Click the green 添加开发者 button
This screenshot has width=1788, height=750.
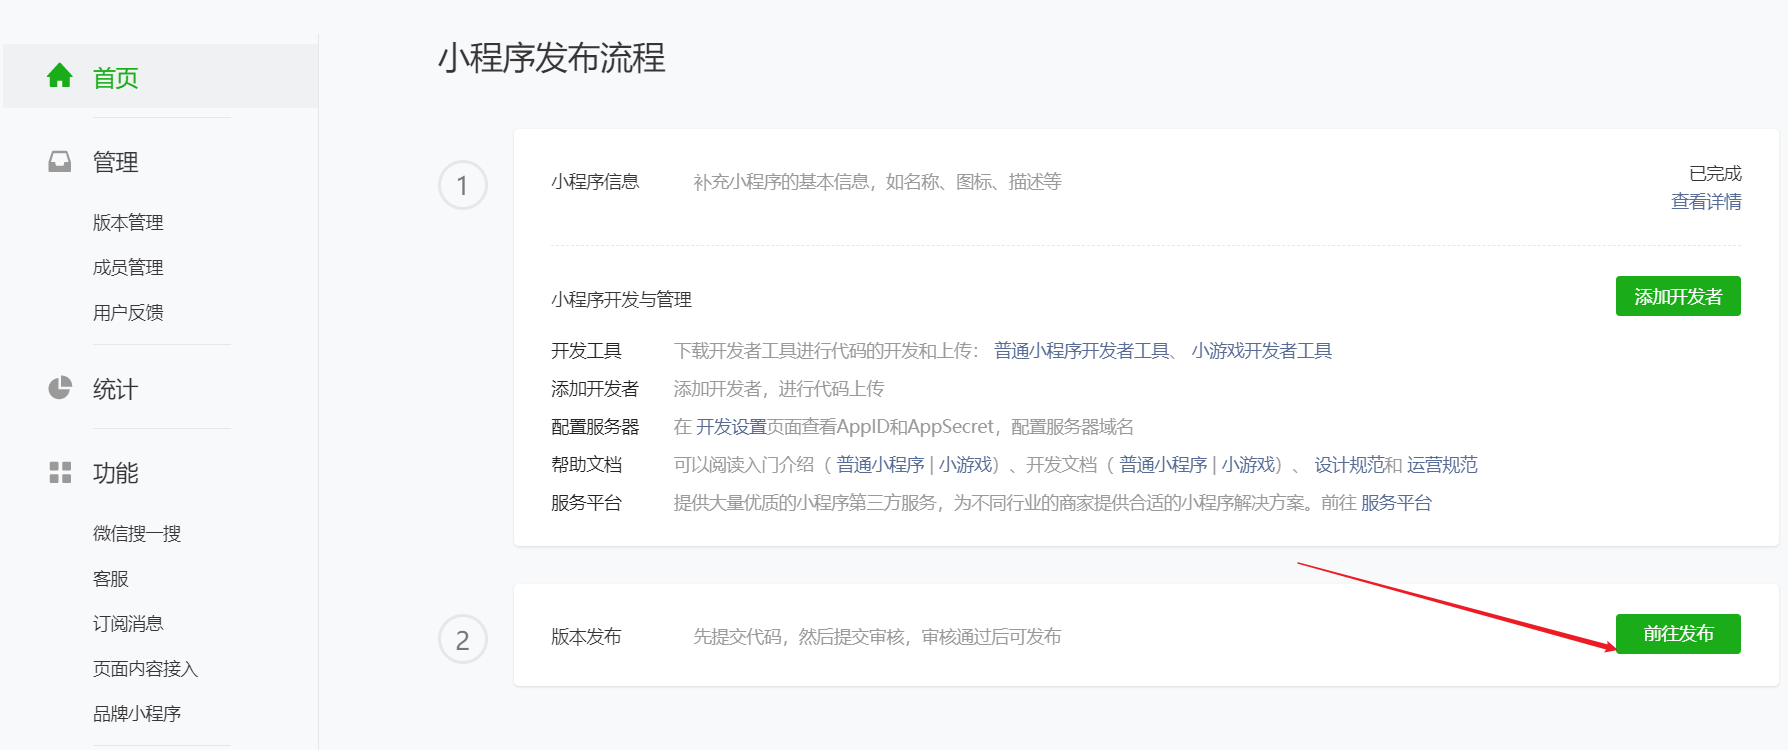1678,296
